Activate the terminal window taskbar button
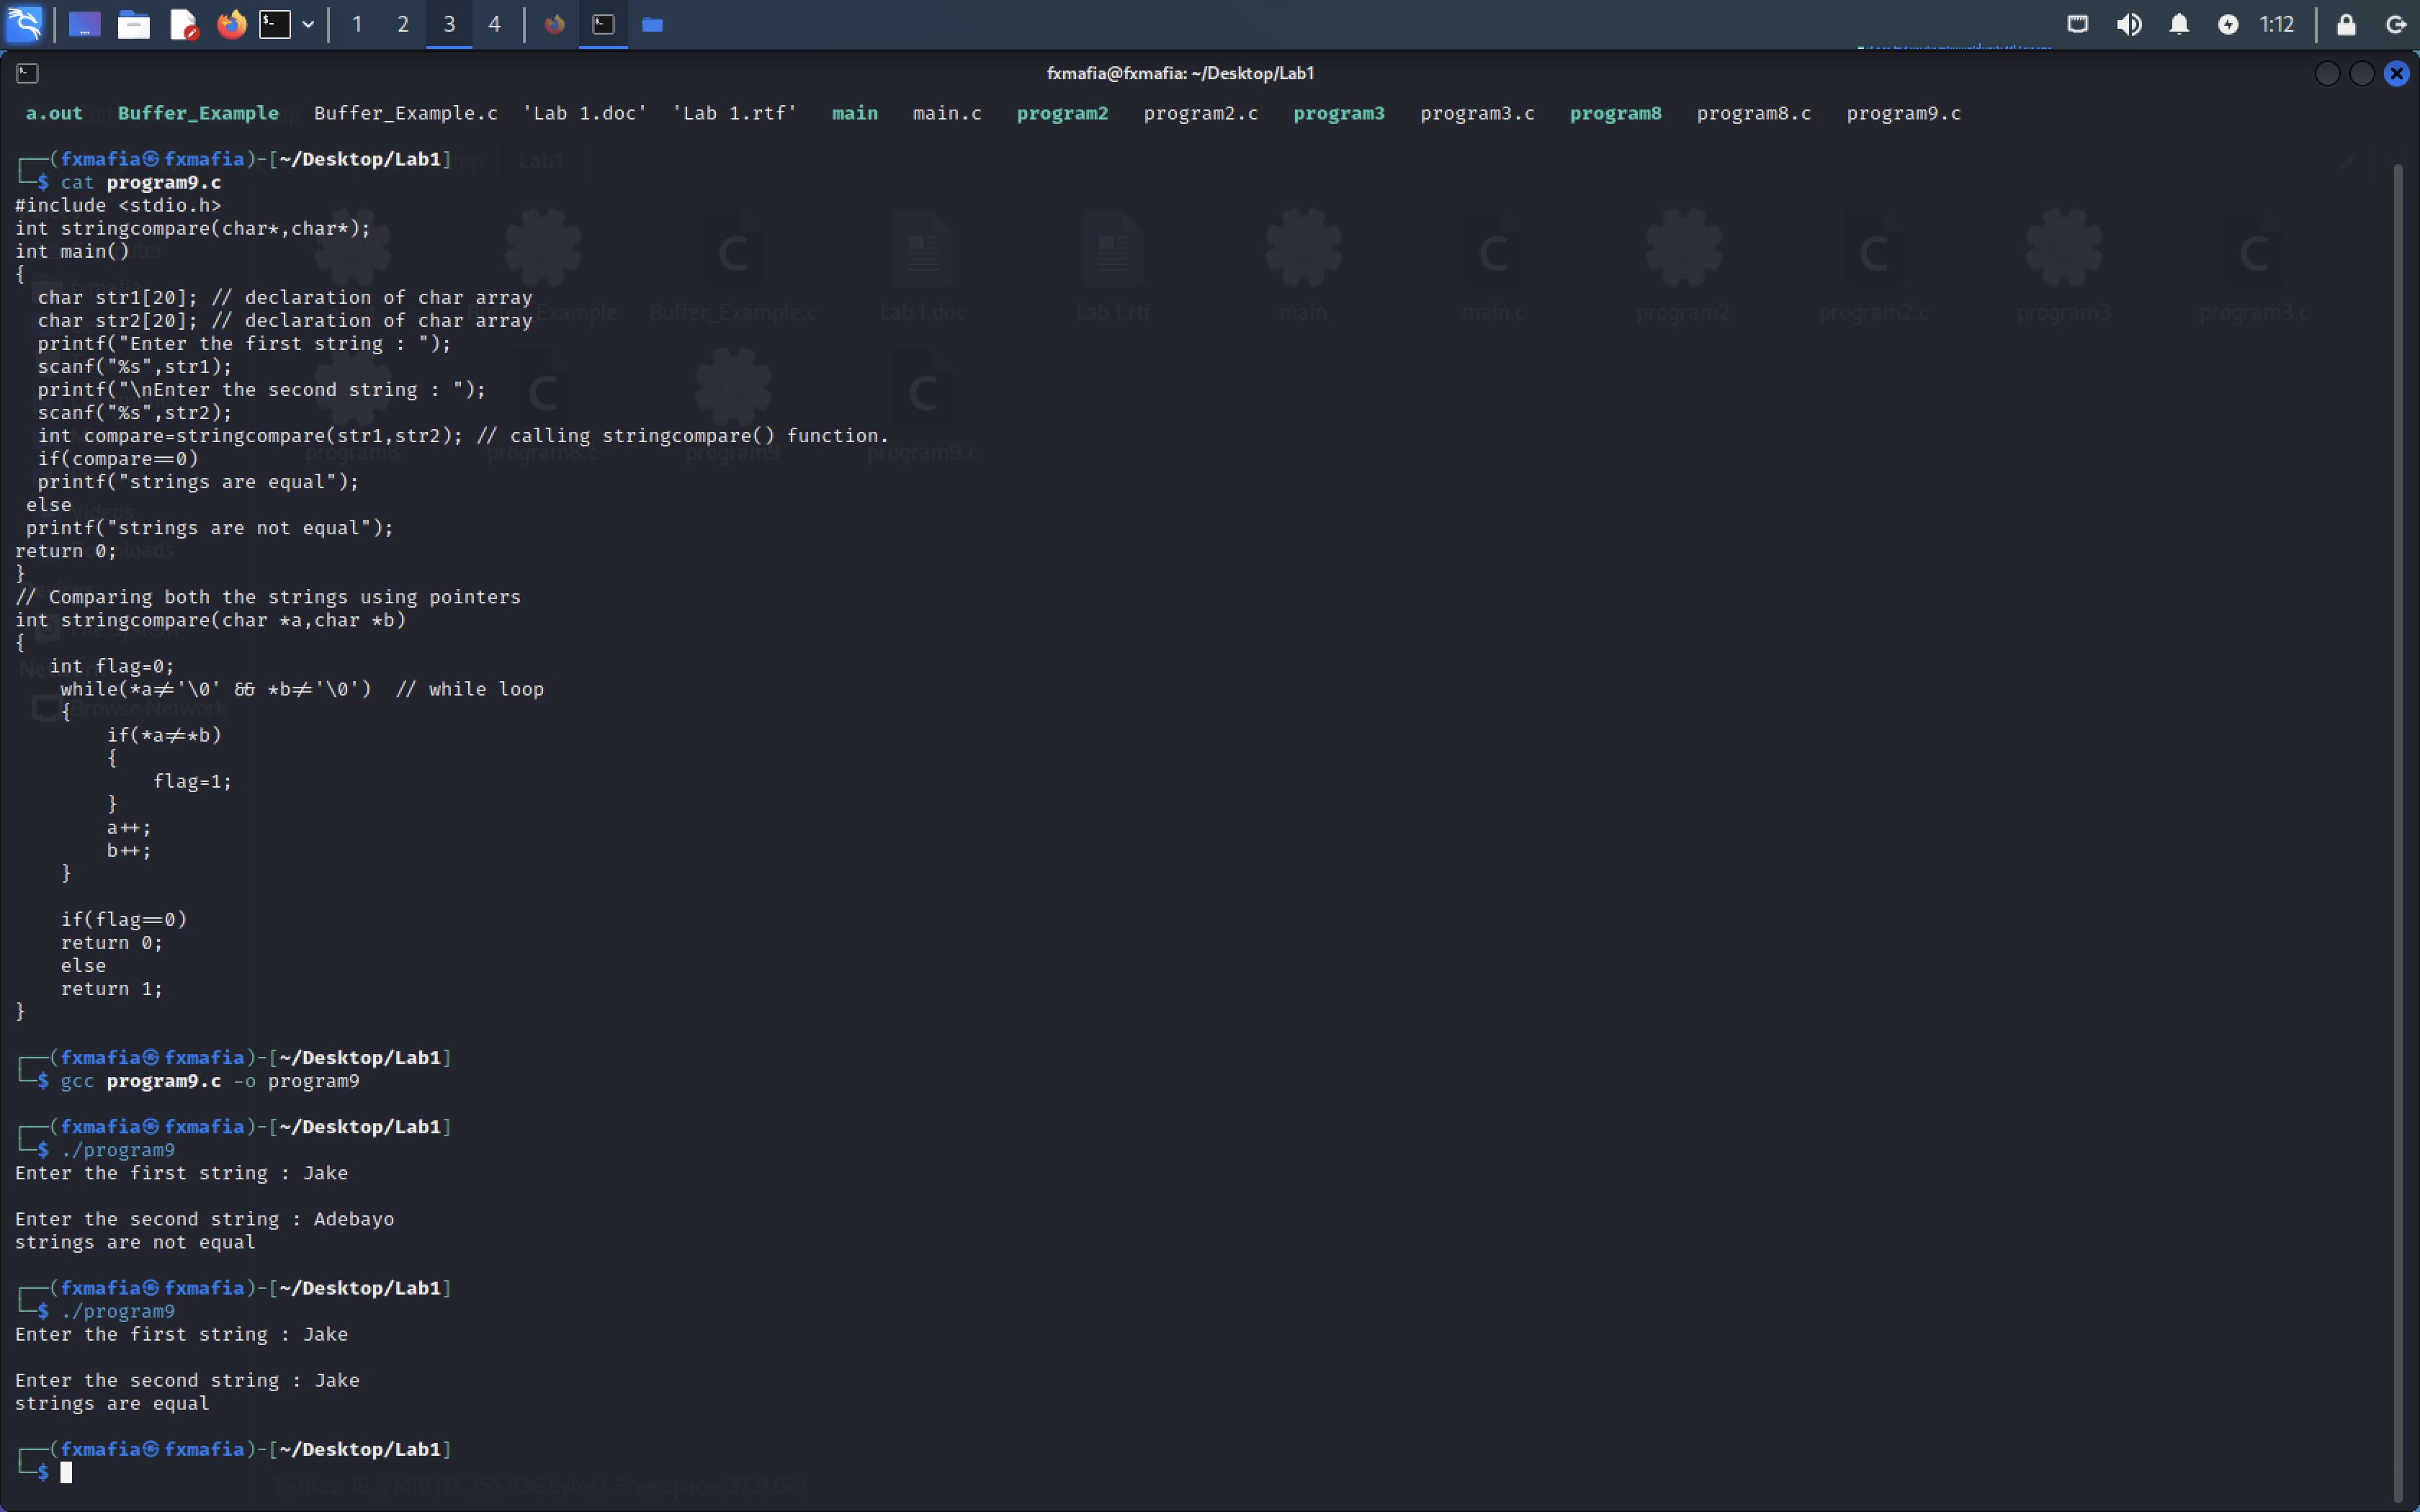 coord(603,24)
